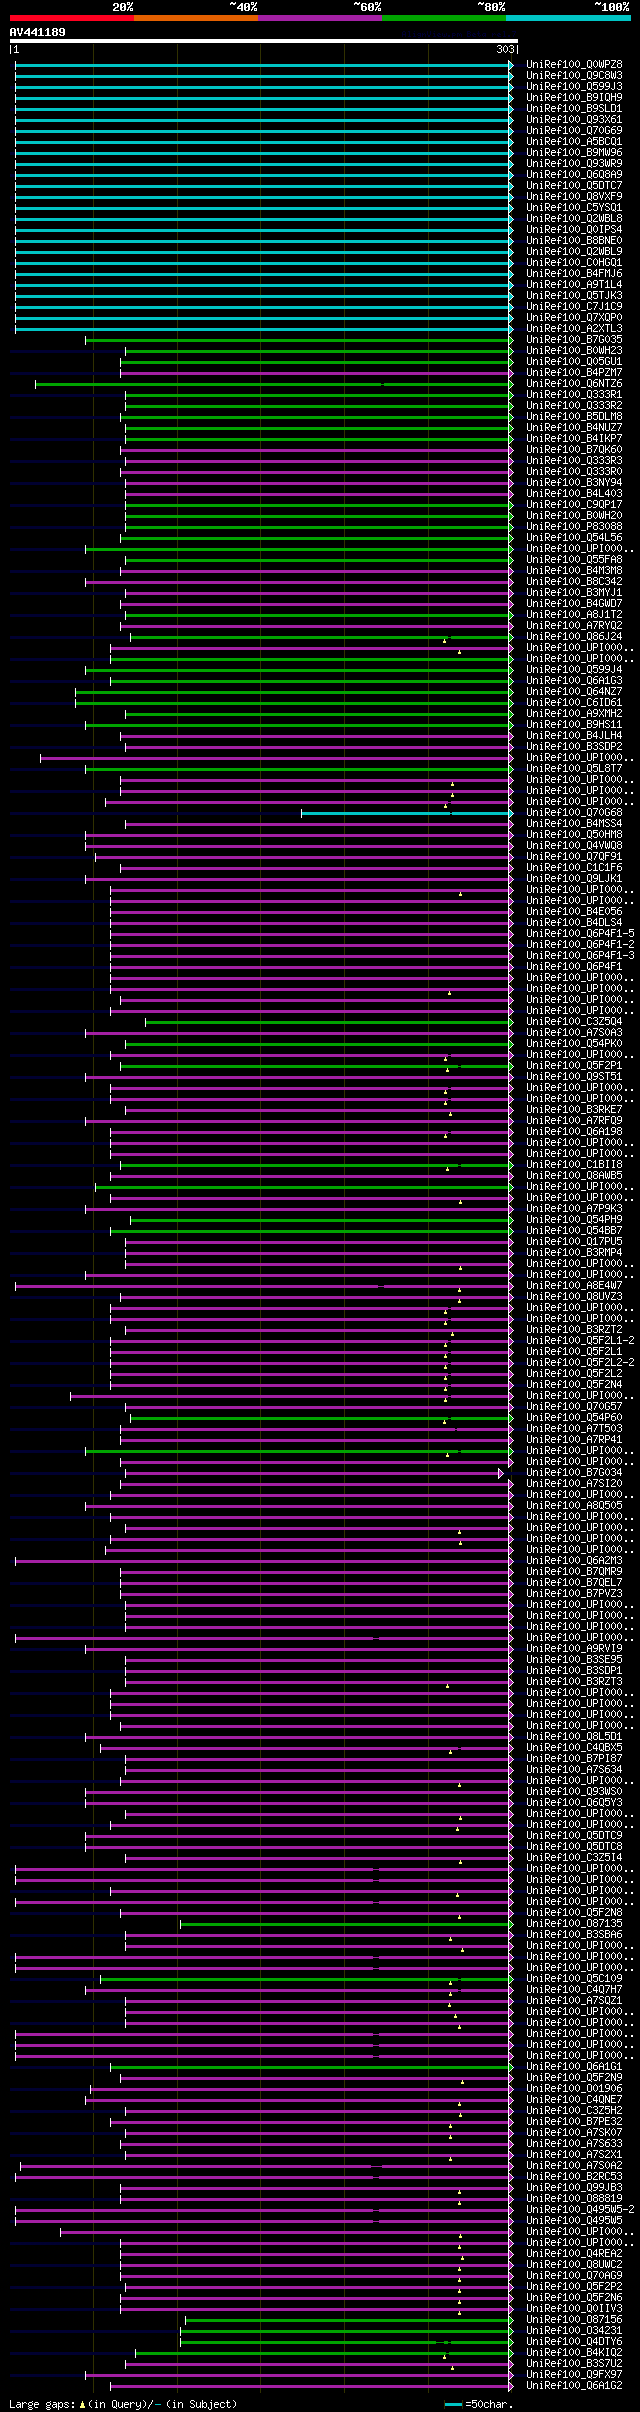Select label UniRef100_Q8L5D1
The image size is (640, 2412).
tap(574, 1736)
